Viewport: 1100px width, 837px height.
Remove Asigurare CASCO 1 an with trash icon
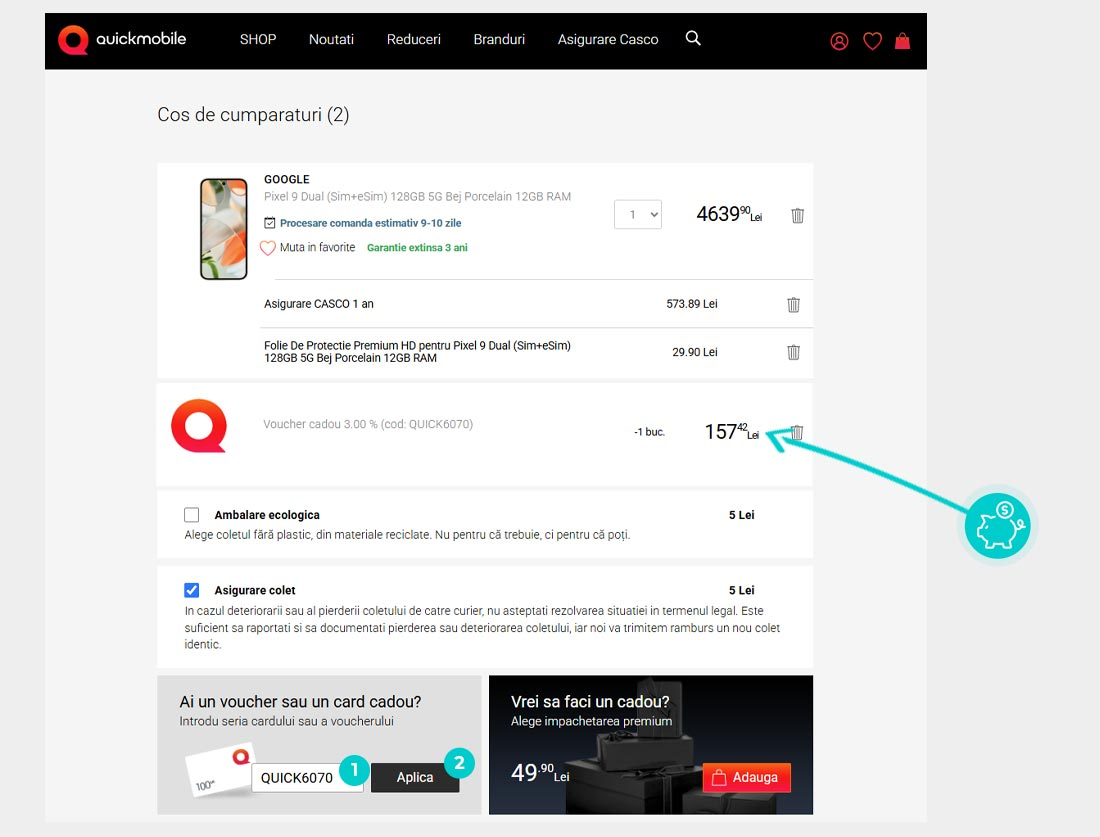pos(793,304)
